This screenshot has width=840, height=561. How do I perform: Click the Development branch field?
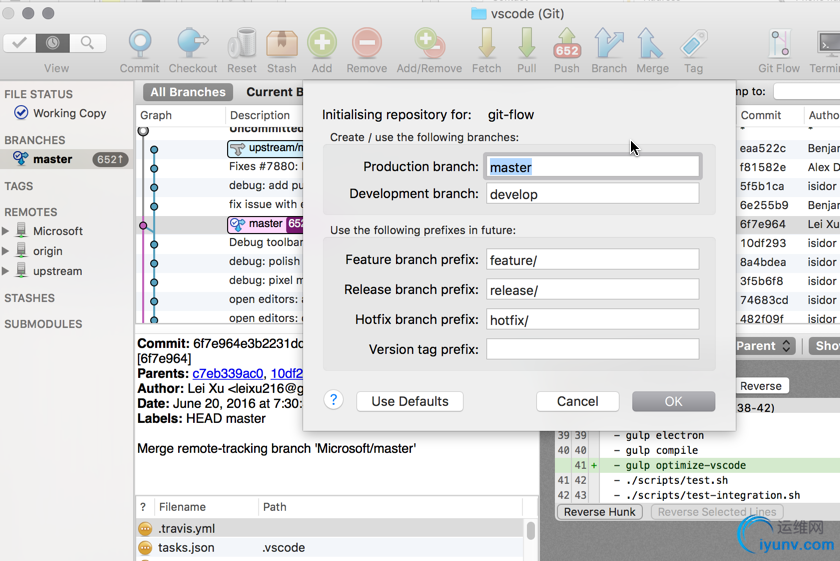tap(592, 193)
